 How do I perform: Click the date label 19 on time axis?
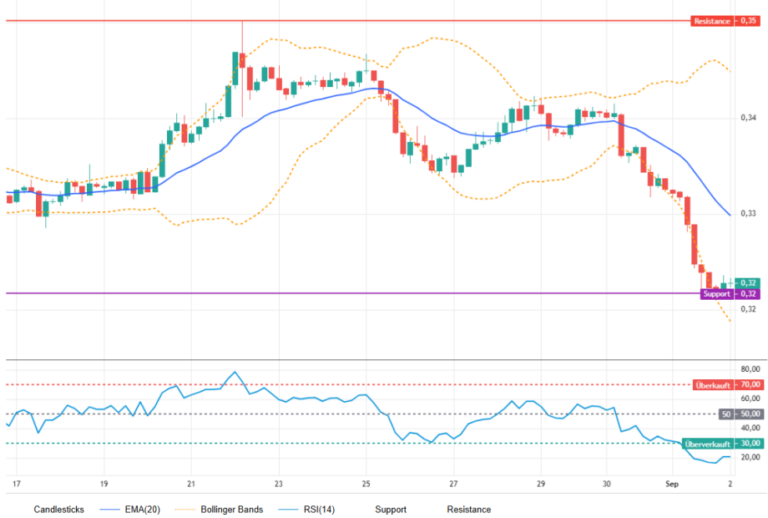pyautogui.click(x=104, y=484)
